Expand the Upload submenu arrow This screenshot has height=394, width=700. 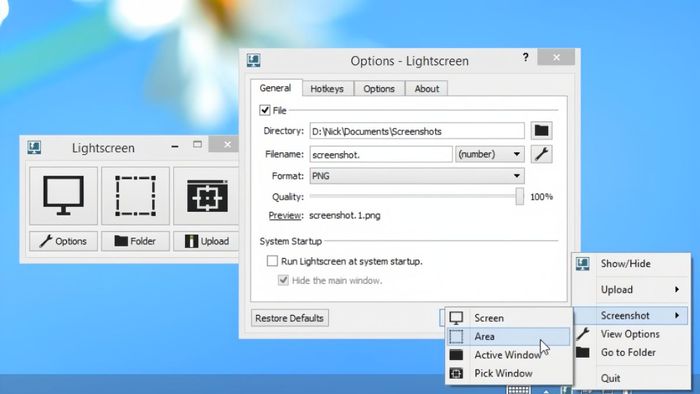pos(677,290)
